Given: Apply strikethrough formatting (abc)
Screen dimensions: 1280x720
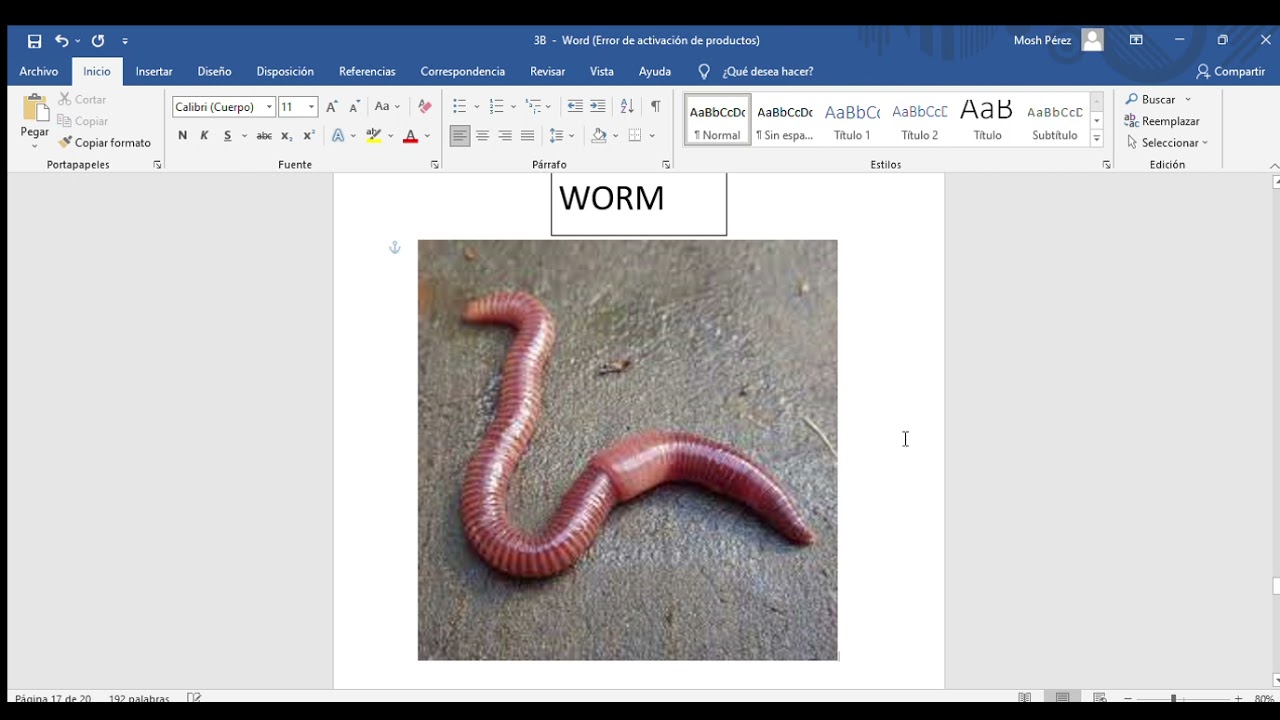Looking at the screenshot, I should click(264, 136).
